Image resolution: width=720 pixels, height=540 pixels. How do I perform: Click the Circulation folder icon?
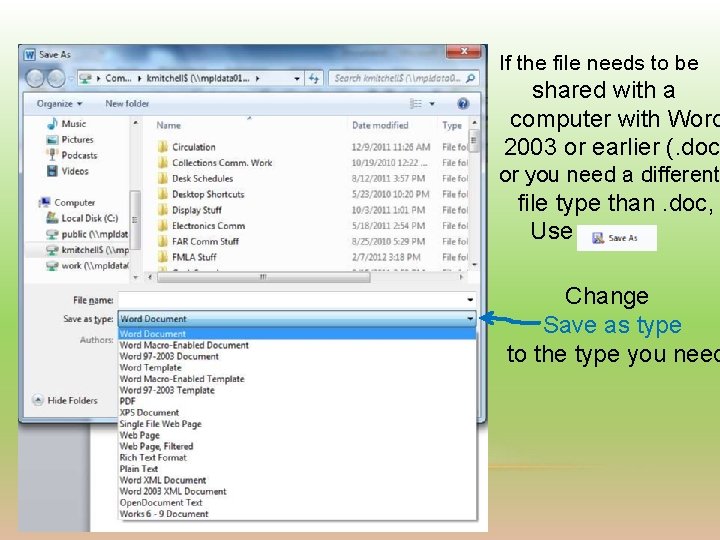(x=162, y=147)
